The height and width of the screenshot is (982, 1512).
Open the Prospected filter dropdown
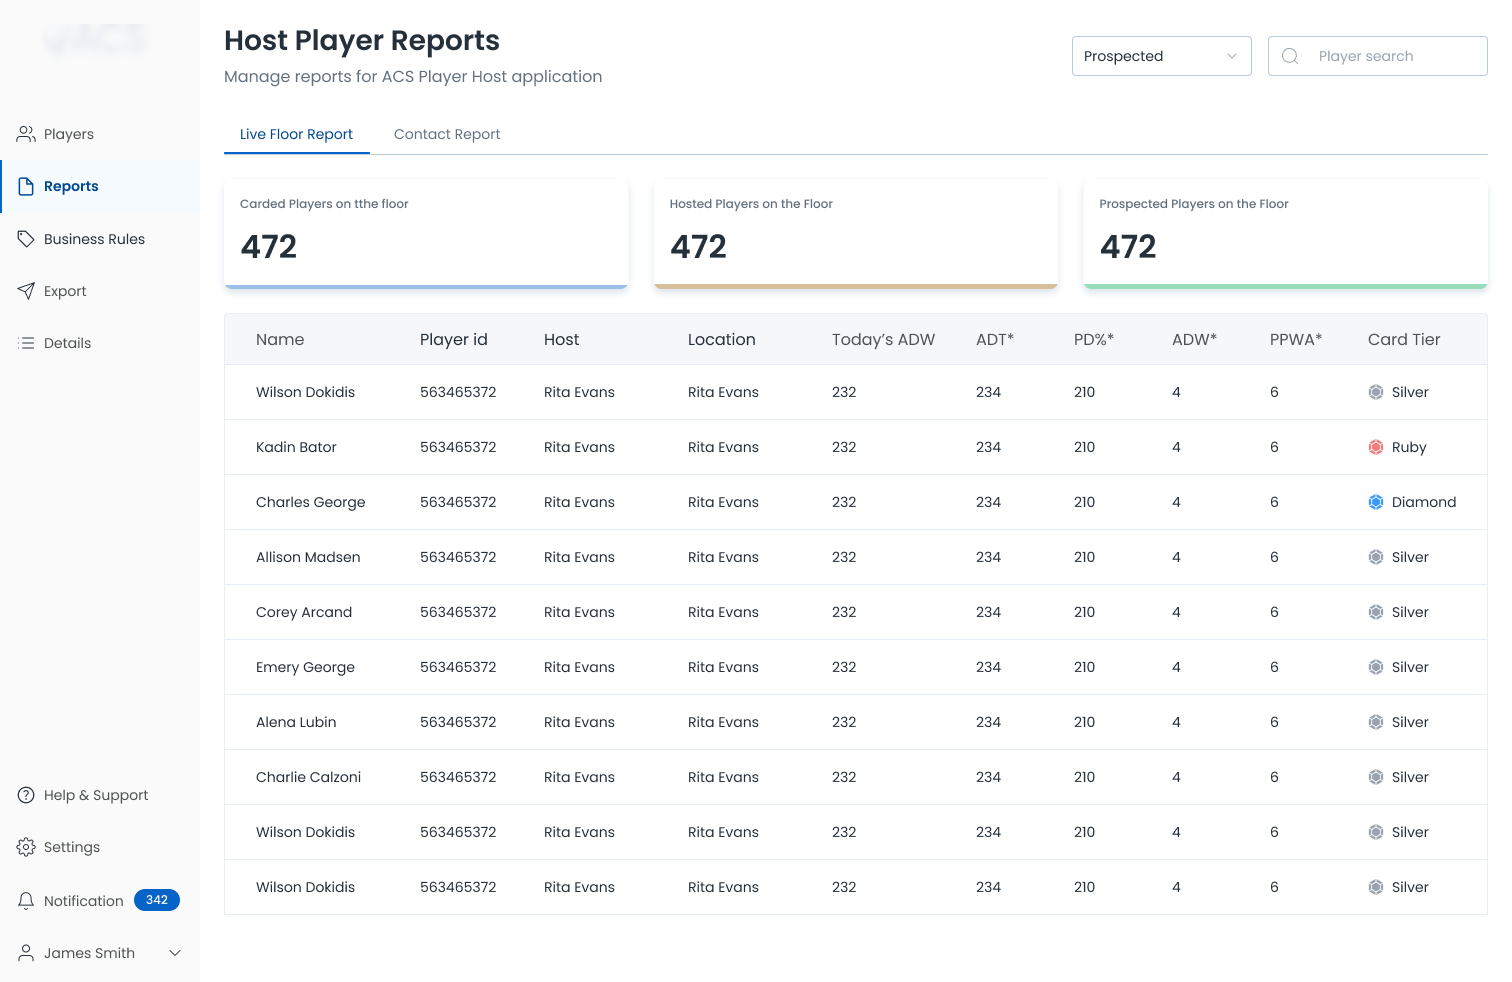(x=1161, y=56)
